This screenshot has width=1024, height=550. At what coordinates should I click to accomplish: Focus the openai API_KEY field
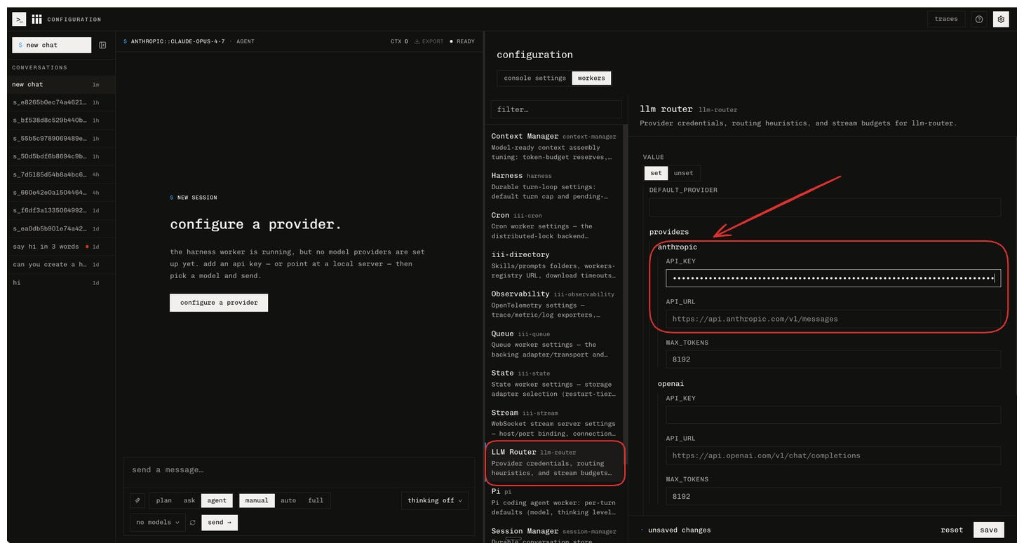833,415
